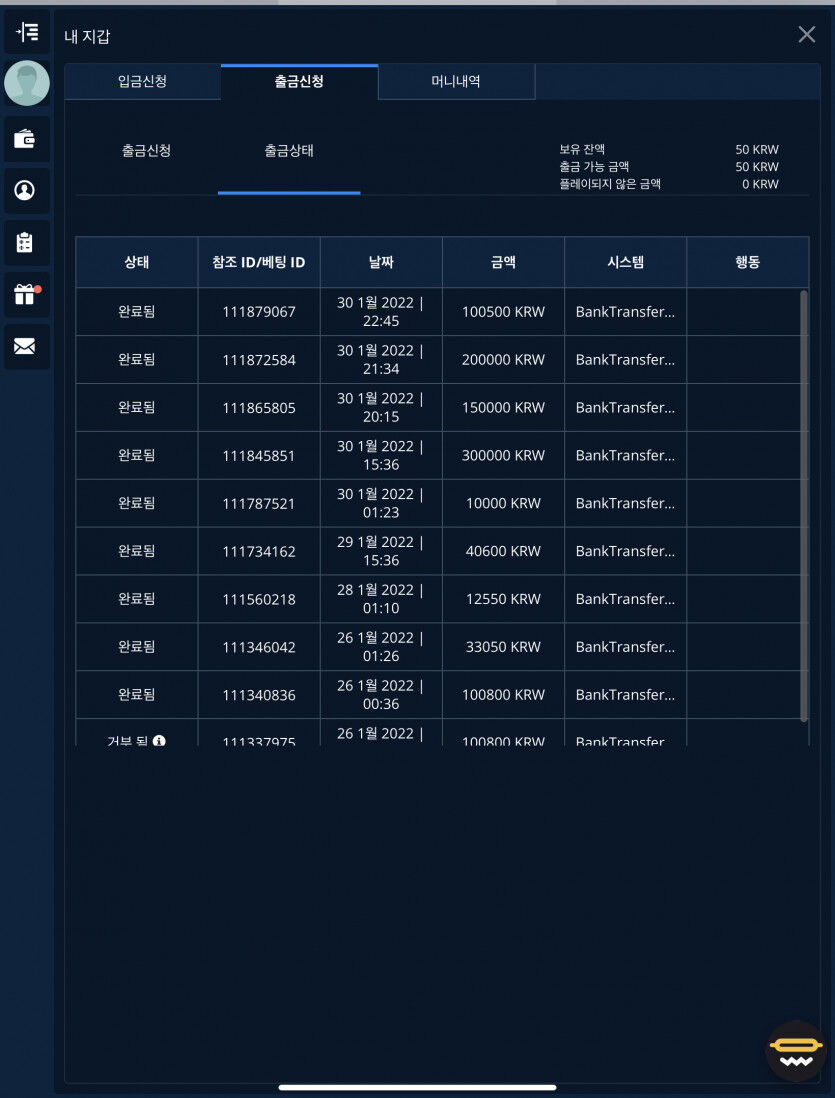
Task: Click BankTransfer in the 111879067 row
Action: (626, 312)
